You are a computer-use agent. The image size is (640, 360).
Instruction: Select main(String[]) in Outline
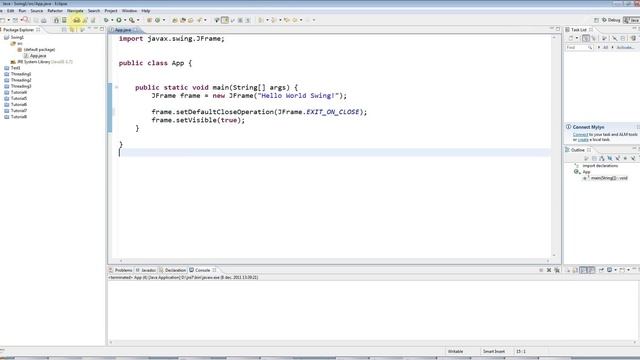[x=605, y=178]
